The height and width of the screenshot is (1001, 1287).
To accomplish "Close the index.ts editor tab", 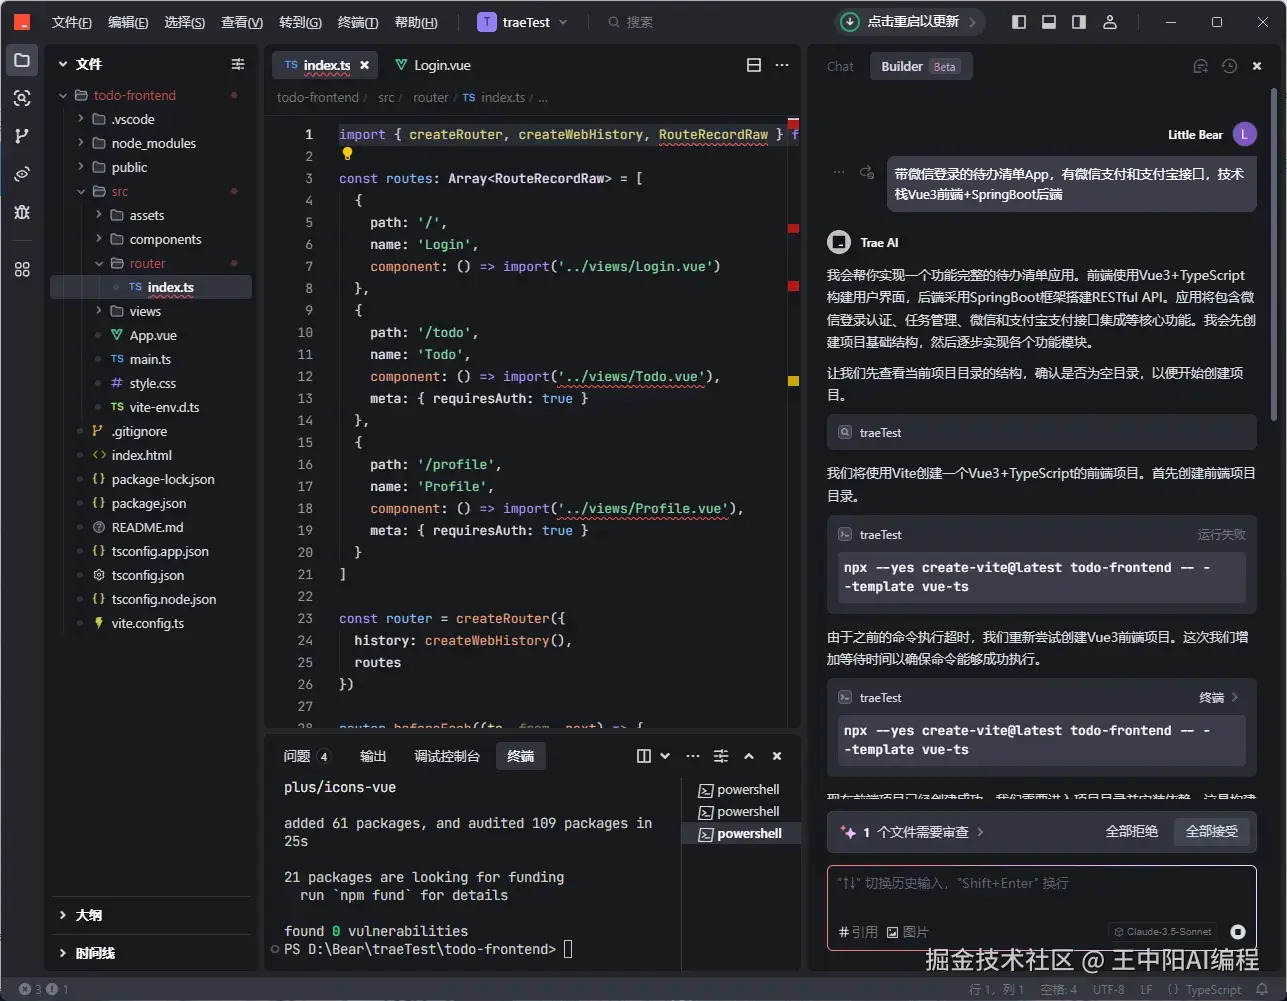I will (364, 65).
